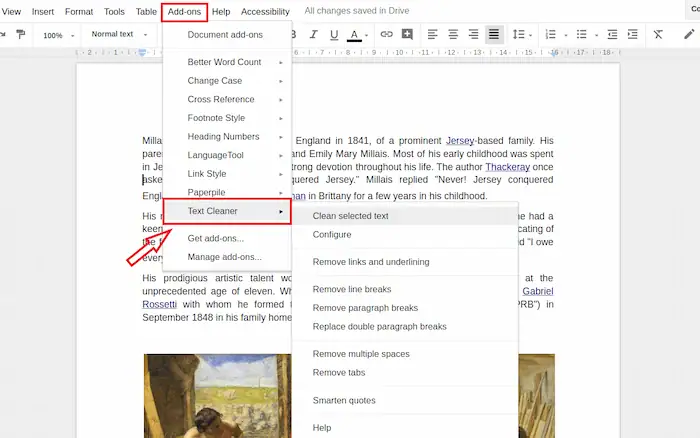The width and height of the screenshot is (700, 438).
Task: Add a comment using the toolbar icon
Action: coord(407,35)
